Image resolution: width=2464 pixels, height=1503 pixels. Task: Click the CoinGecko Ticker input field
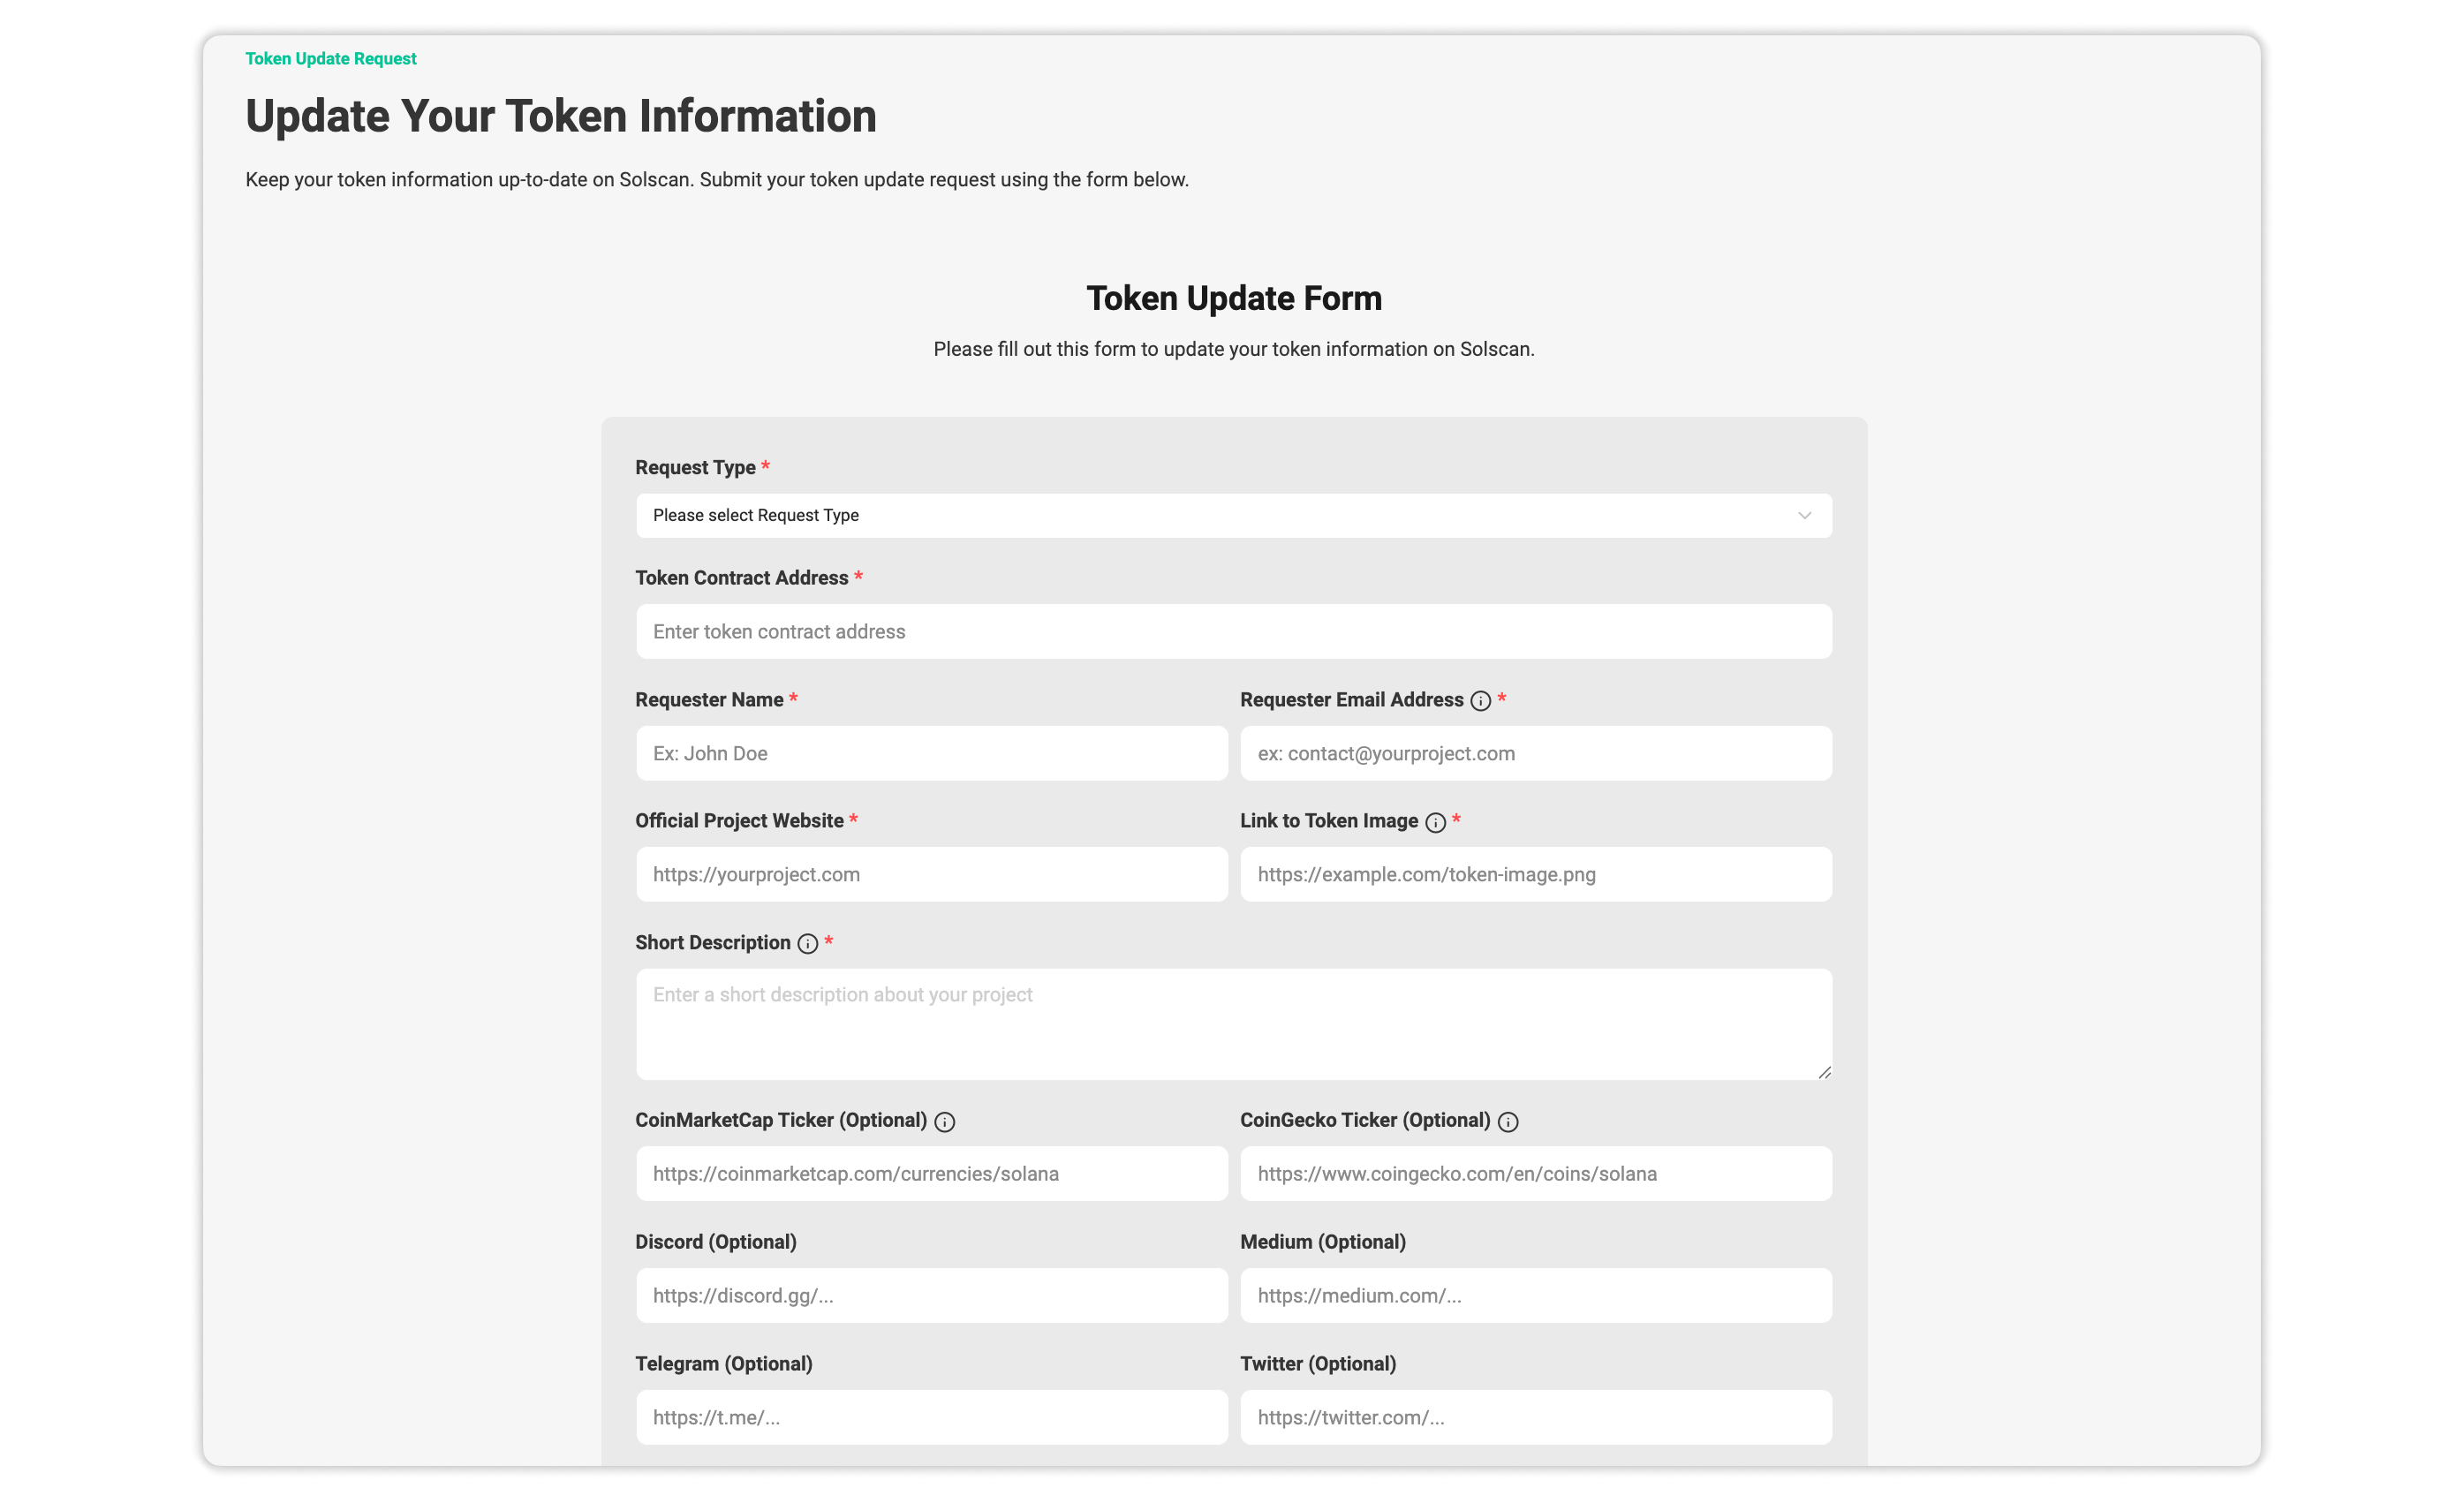click(x=1535, y=1173)
